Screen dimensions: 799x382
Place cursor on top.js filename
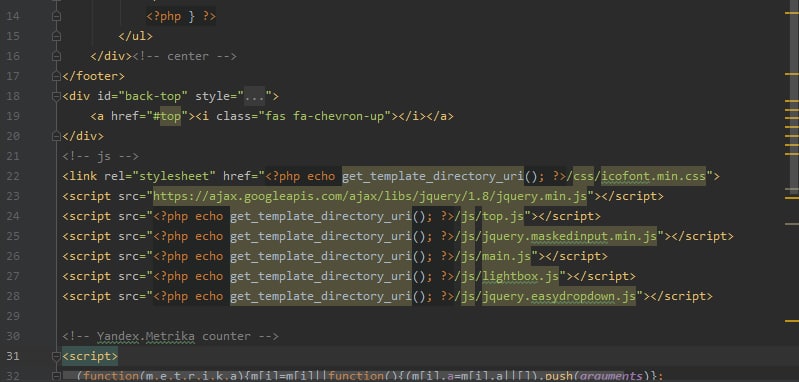point(503,216)
